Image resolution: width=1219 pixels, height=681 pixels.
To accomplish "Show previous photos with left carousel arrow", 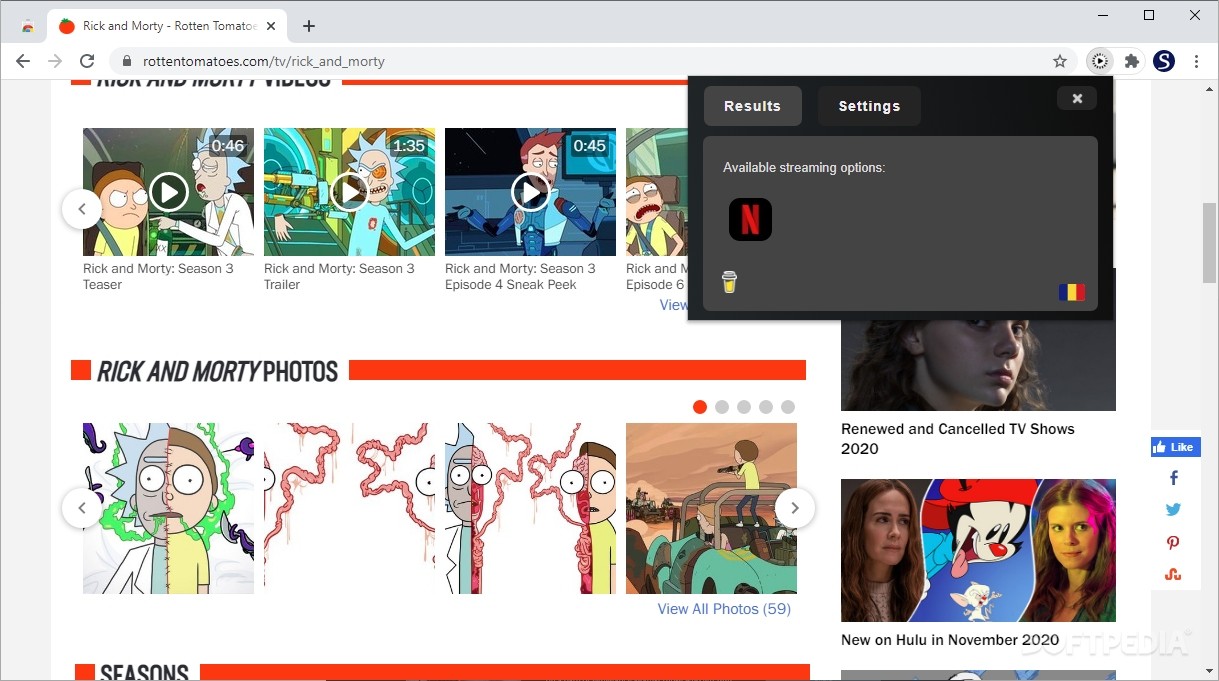I will click(81, 508).
